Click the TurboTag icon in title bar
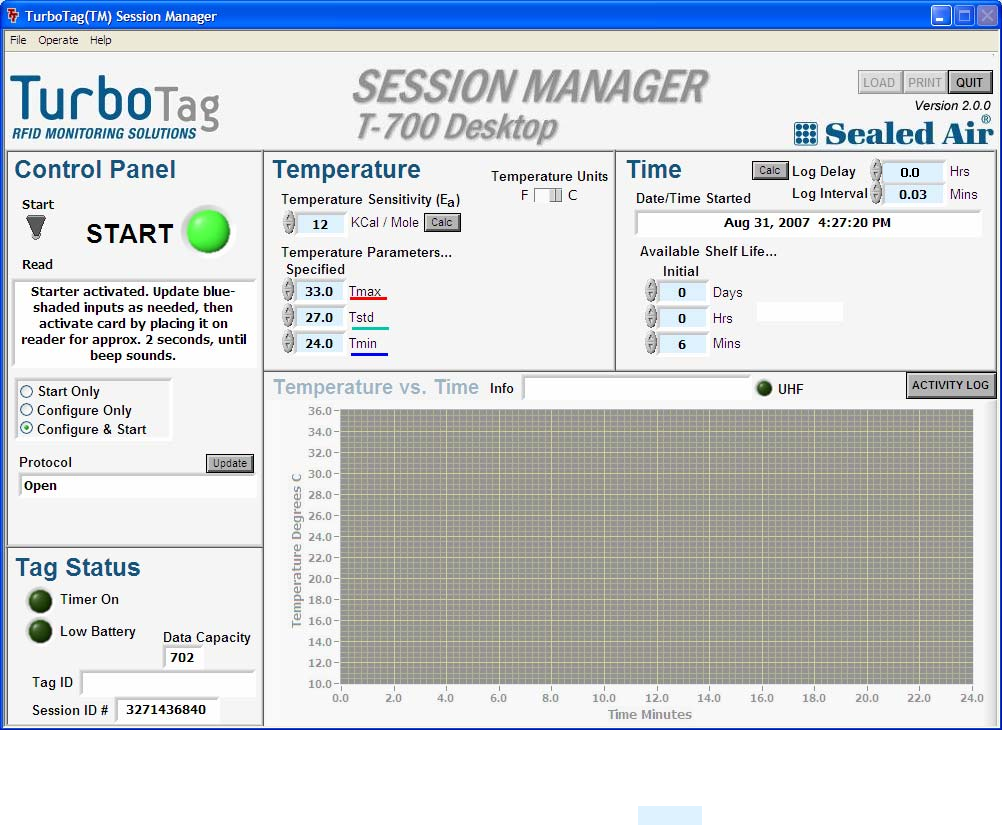Viewport: 1002px width, 825px height. coord(13,15)
